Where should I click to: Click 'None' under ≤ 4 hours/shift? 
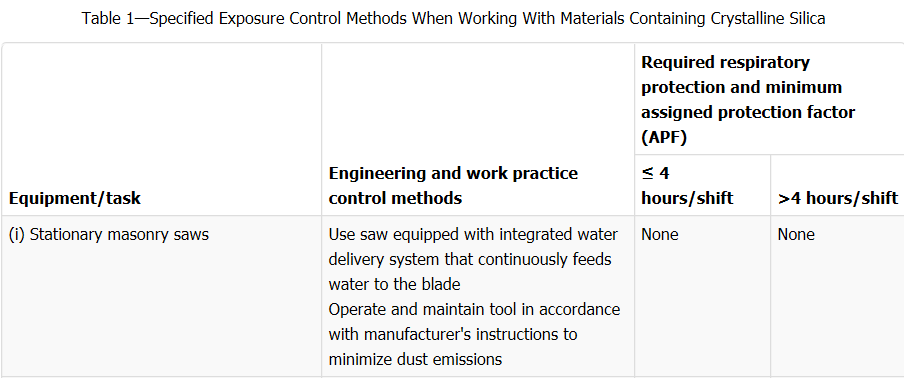(x=660, y=235)
